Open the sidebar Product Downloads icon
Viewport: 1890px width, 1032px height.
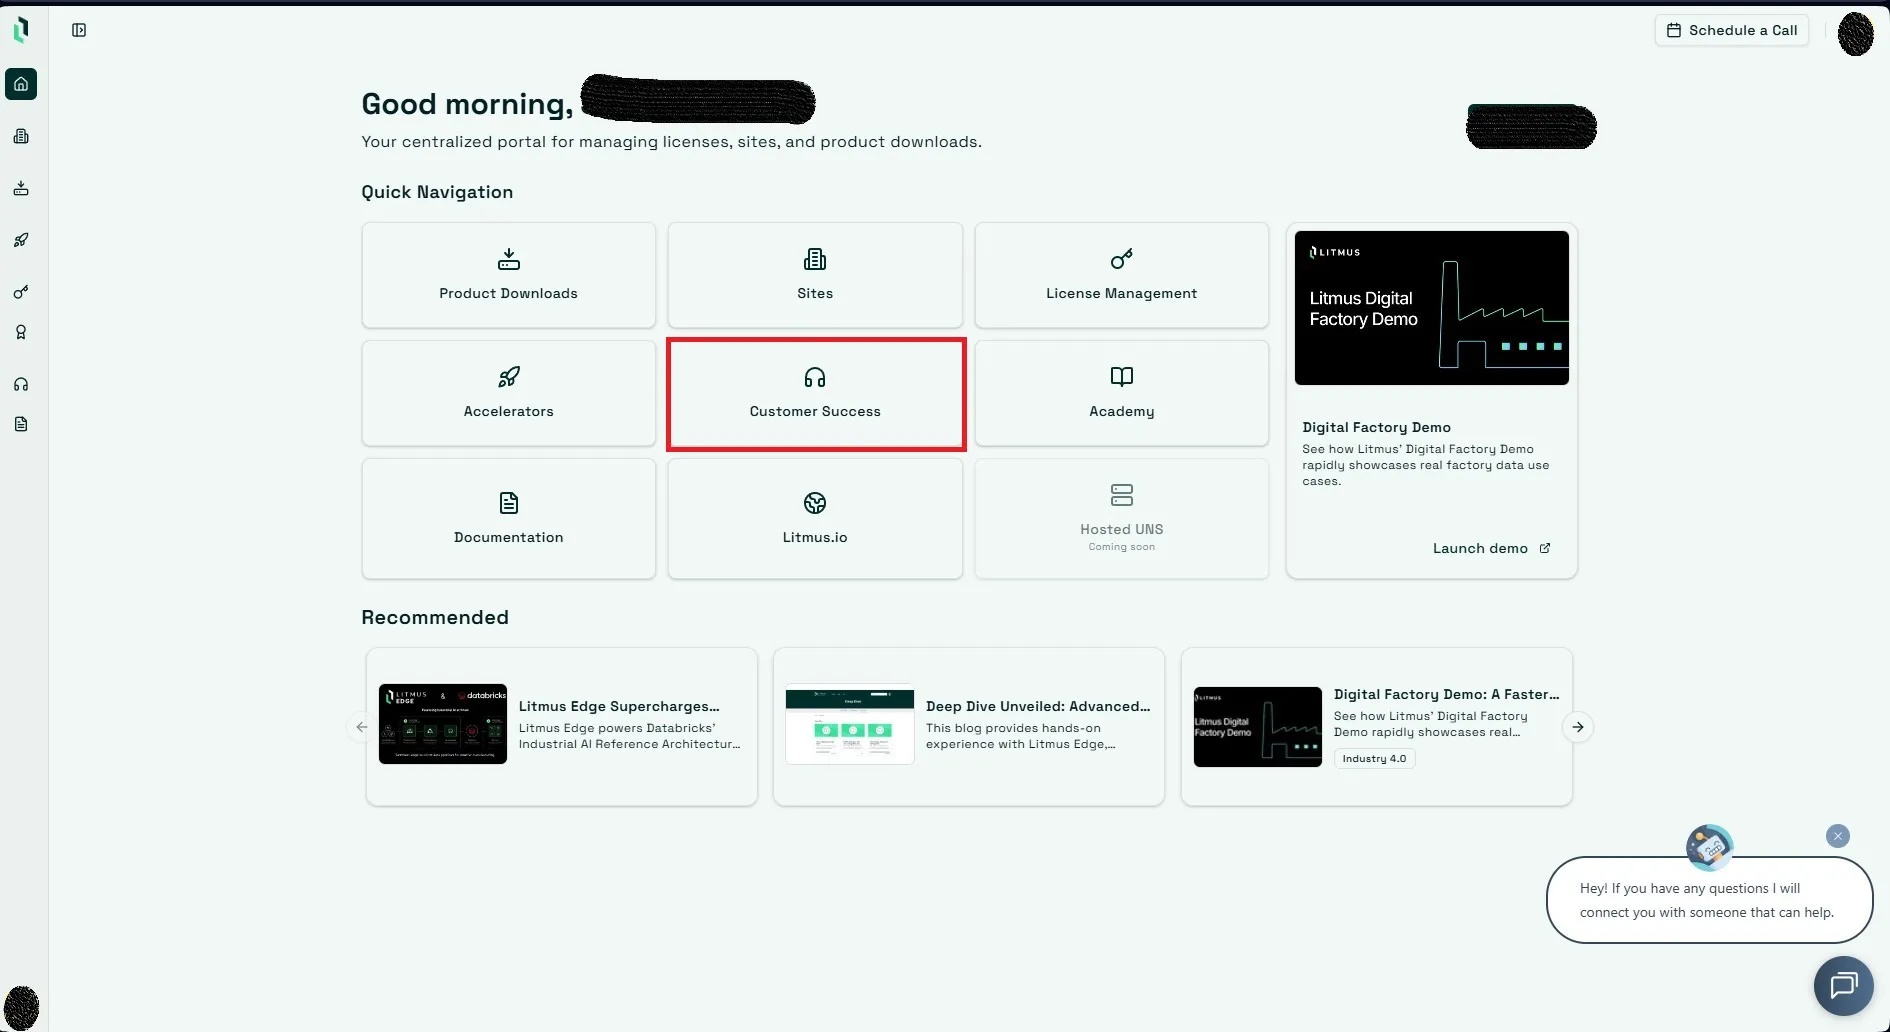click(x=21, y=188)
